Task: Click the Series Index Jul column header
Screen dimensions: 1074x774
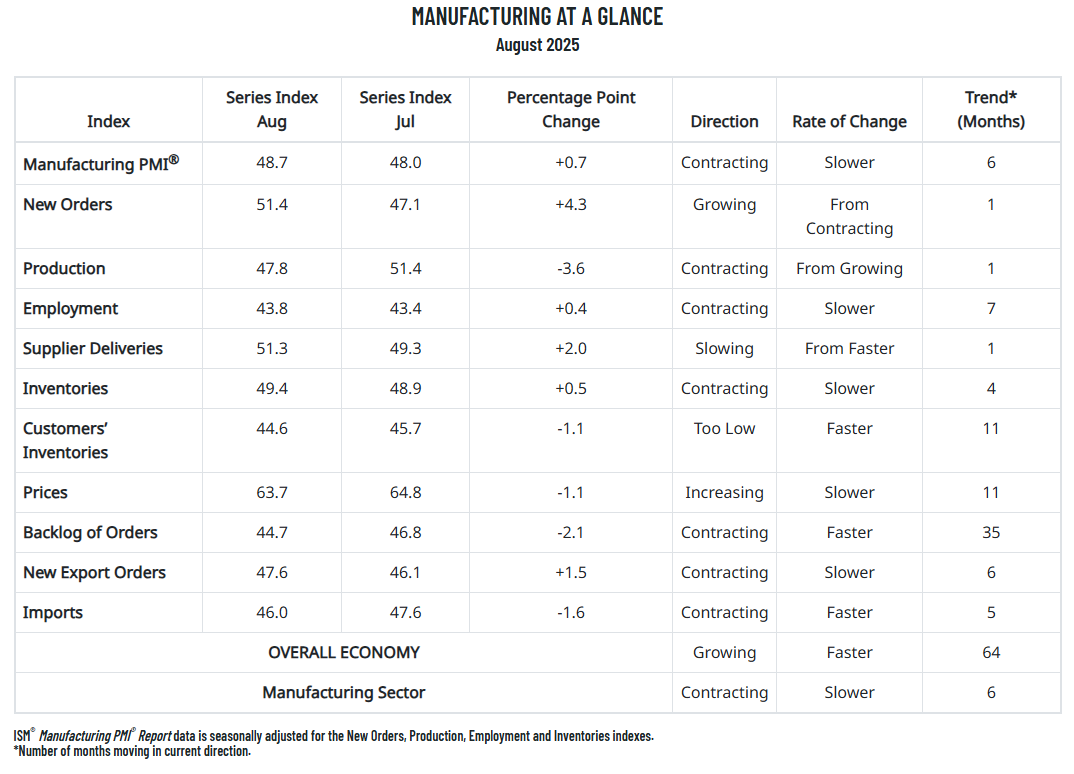Action: pyautogui.click(x=406, y=109)
